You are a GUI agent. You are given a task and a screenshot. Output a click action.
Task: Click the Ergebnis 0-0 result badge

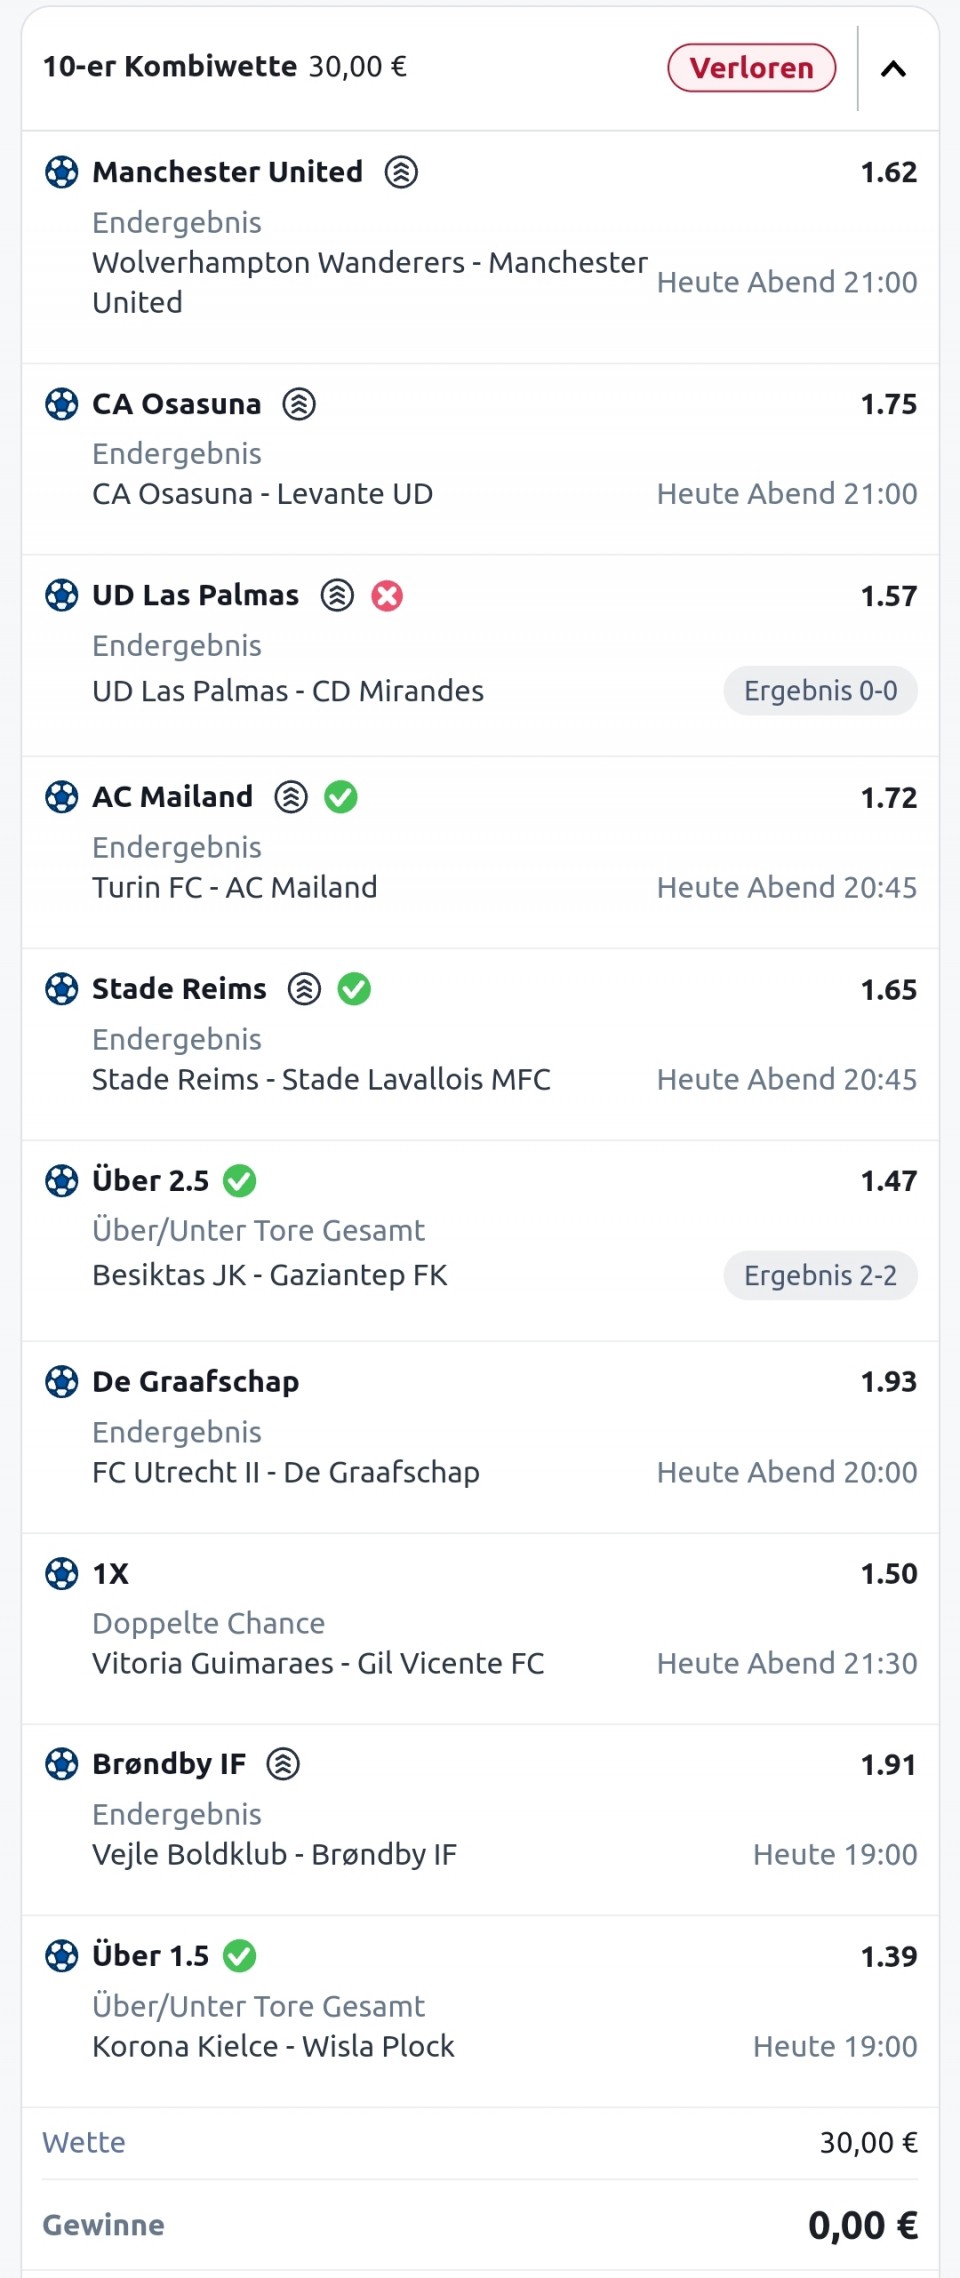coord(820,691)
